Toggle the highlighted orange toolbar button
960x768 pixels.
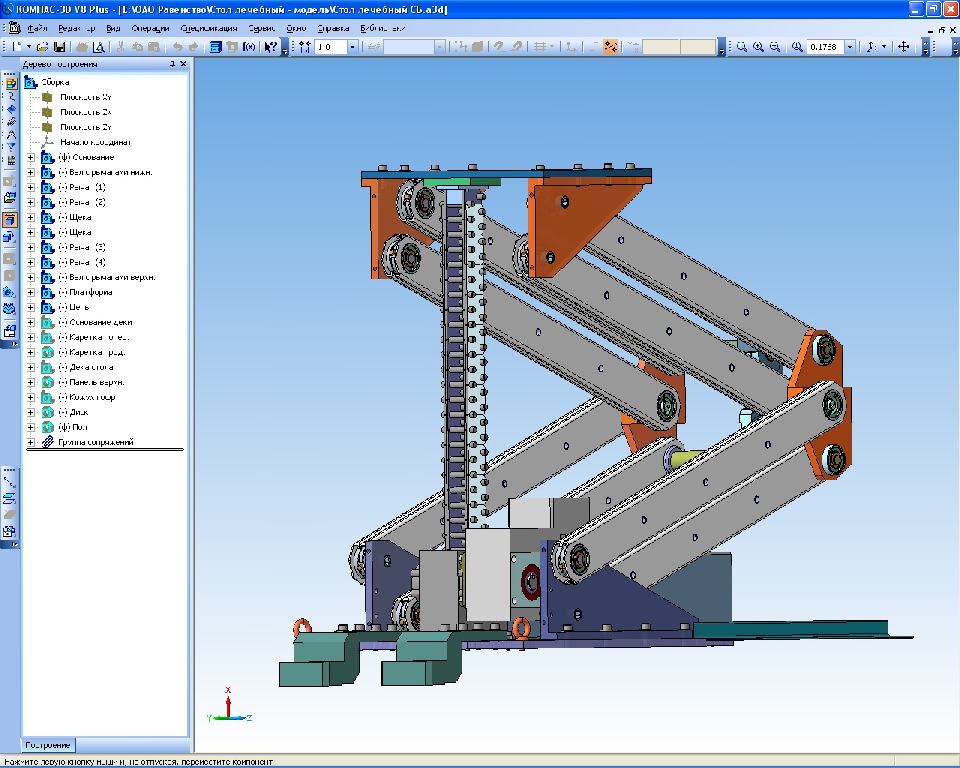(x=610, y=47)
